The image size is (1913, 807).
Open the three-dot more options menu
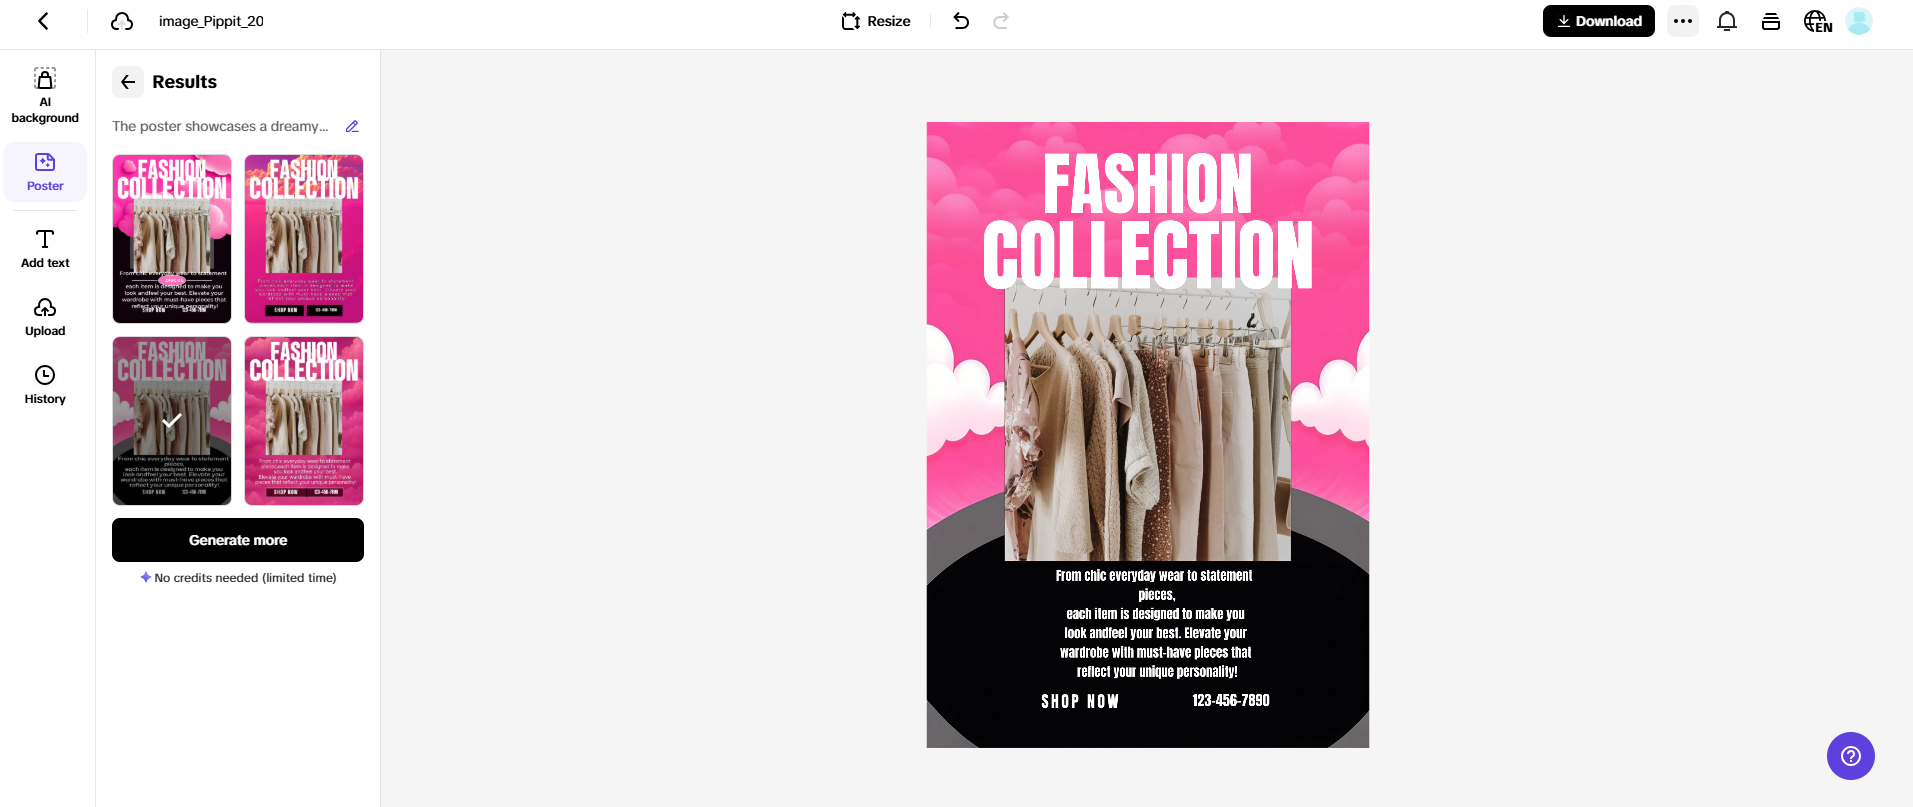(x=1683, y=21)
